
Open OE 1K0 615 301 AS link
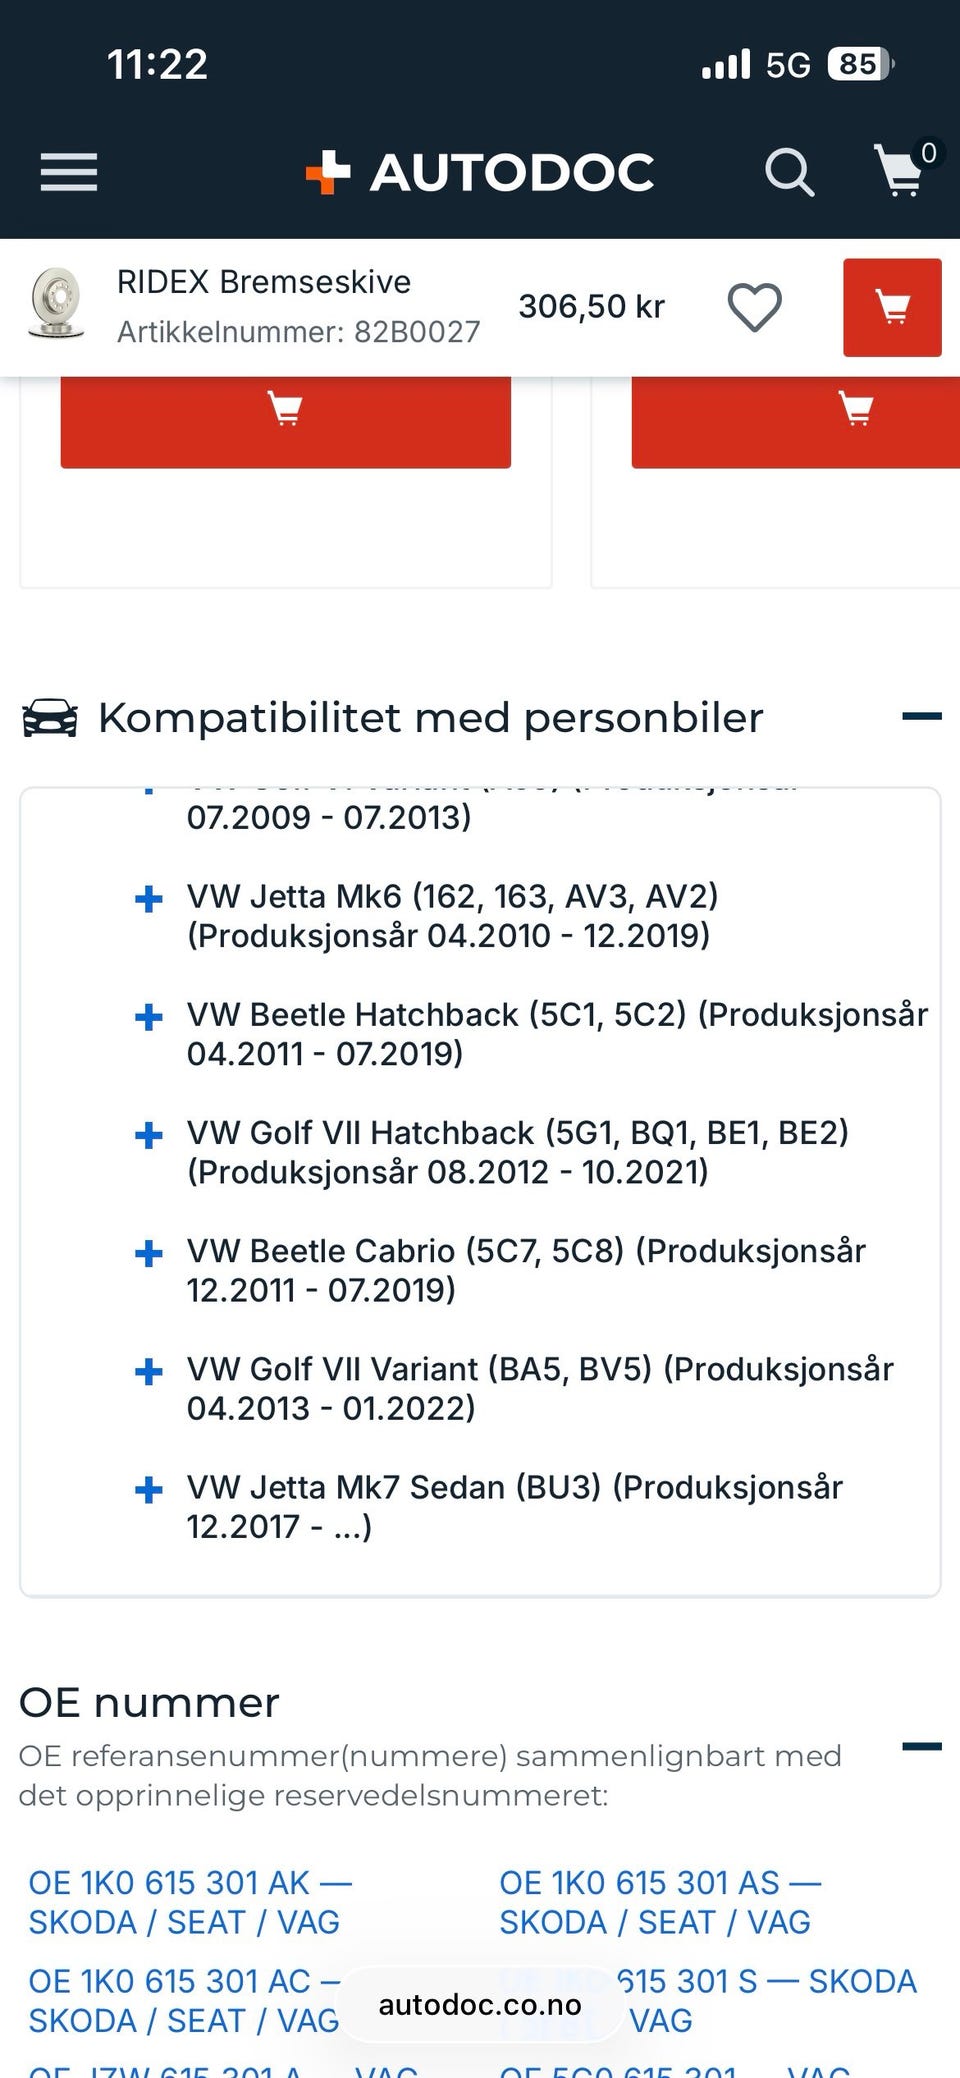[x=660, y=1902]
